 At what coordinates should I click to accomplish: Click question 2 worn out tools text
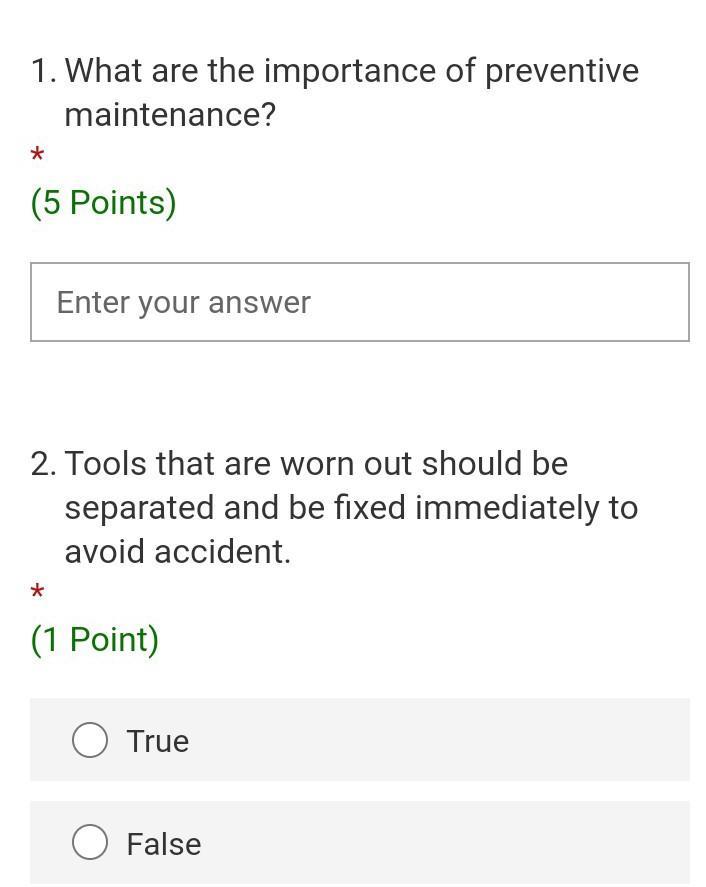[x=351, y=507]
